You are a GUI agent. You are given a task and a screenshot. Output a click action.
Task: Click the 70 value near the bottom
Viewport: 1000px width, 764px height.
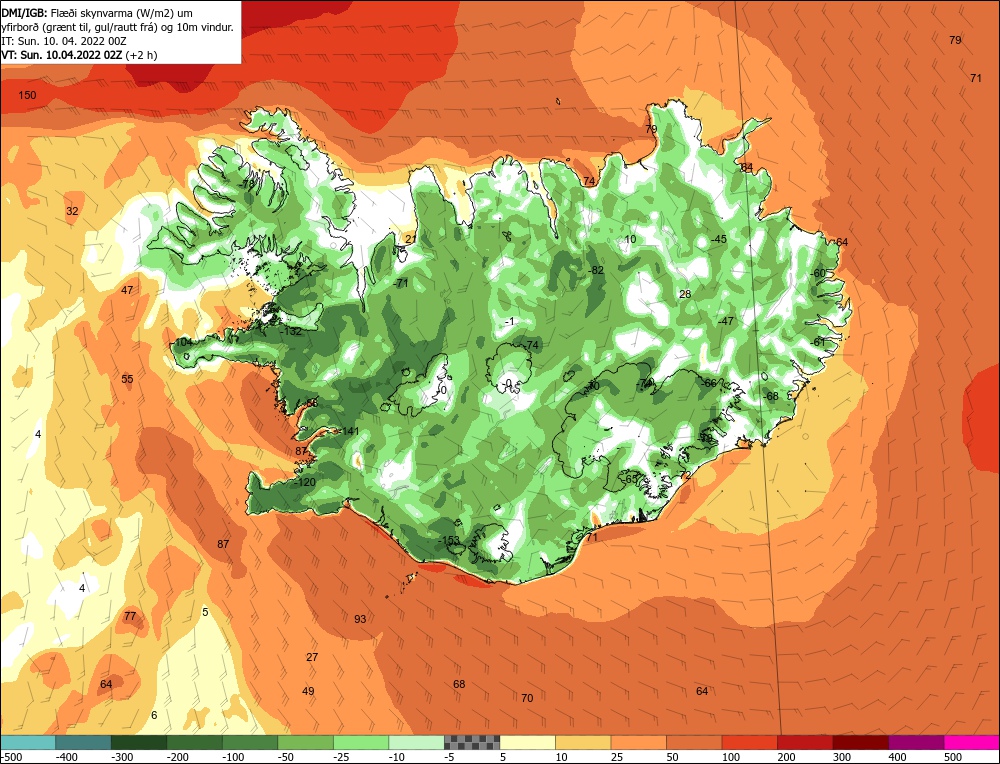point(527,698)
